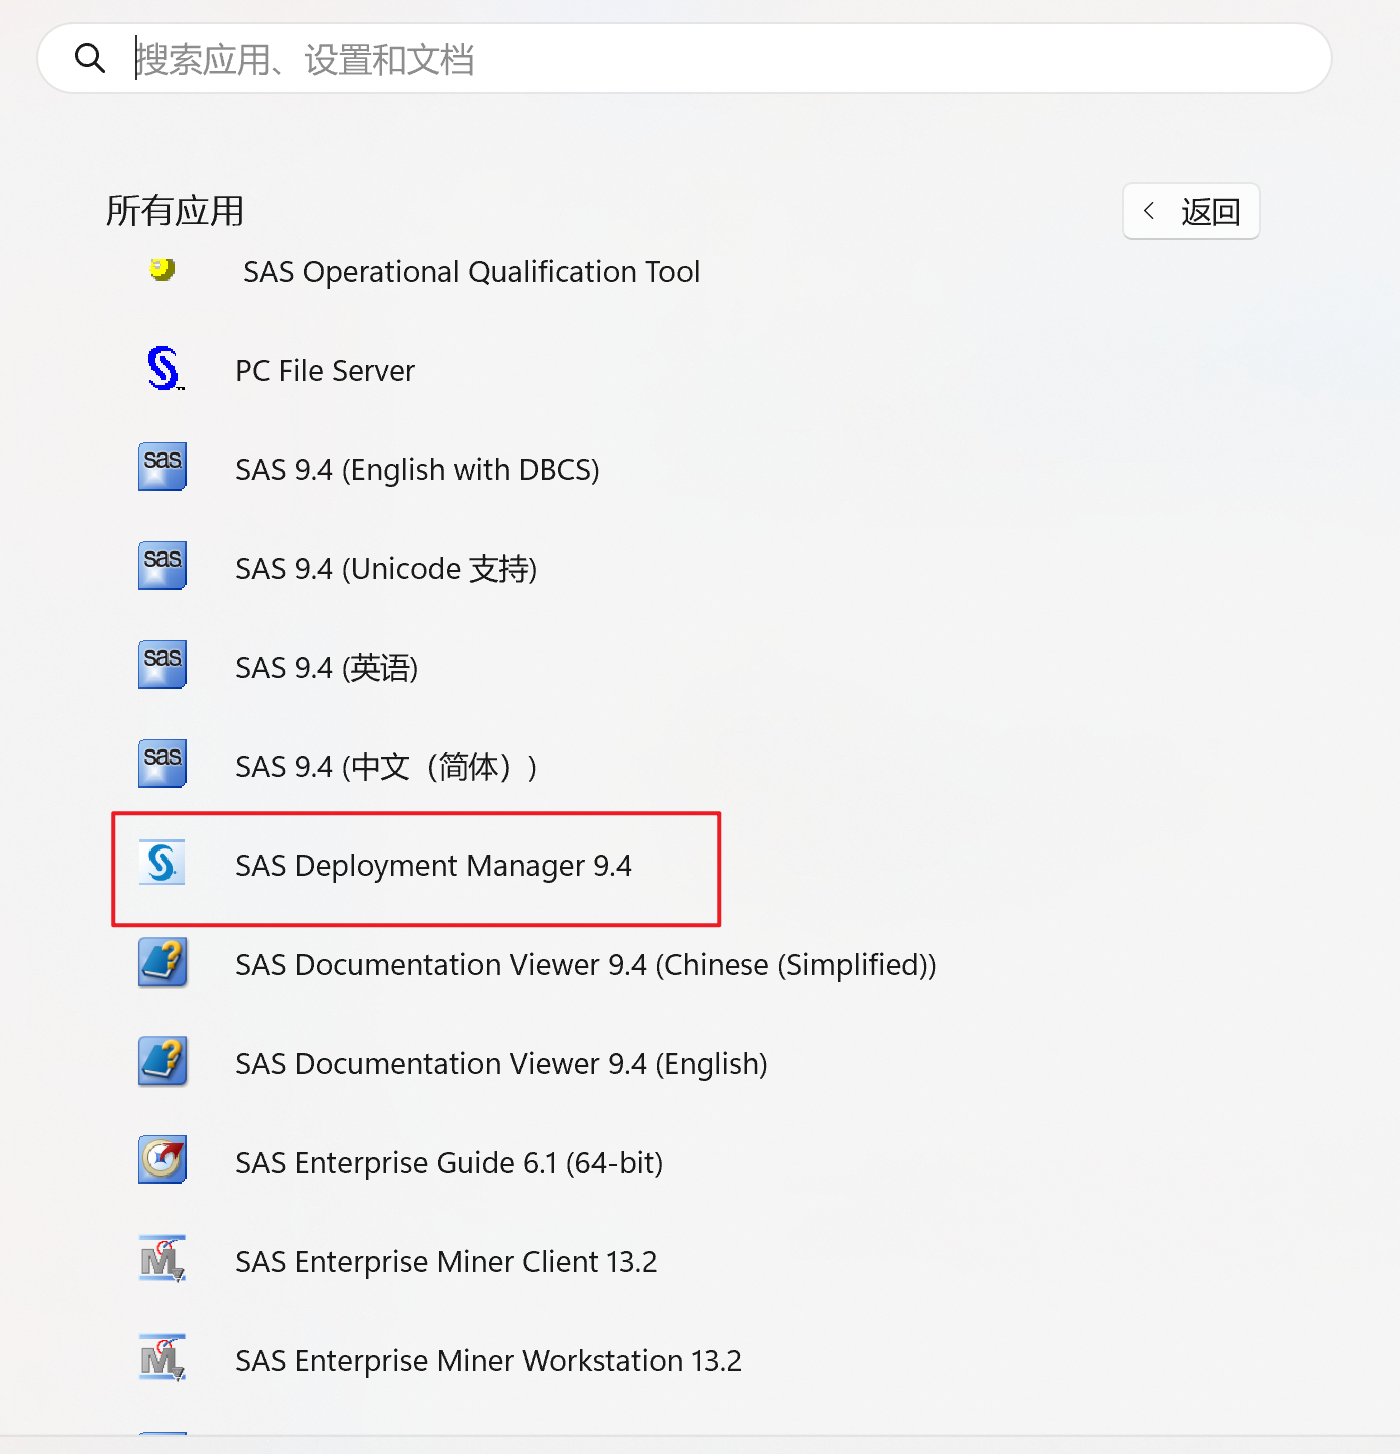Click the Enterprise Miner Workstation 13.2 icon

click(162, 1358)
